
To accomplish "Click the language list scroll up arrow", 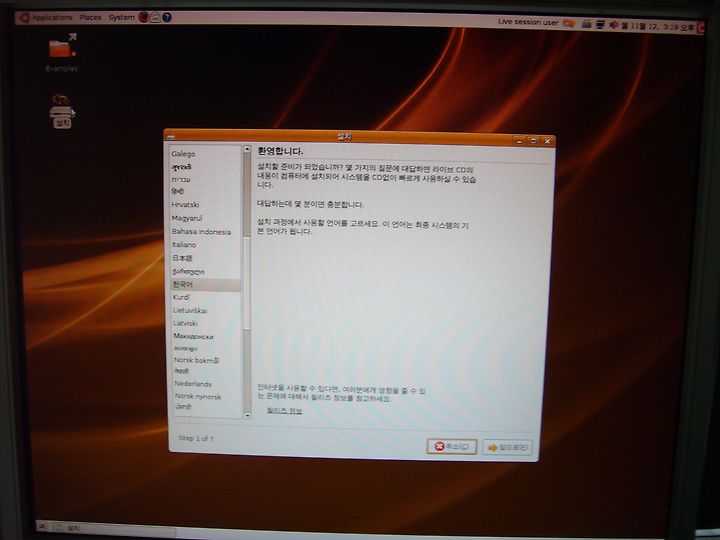I will pyautogui.click(x=247, y=149).
